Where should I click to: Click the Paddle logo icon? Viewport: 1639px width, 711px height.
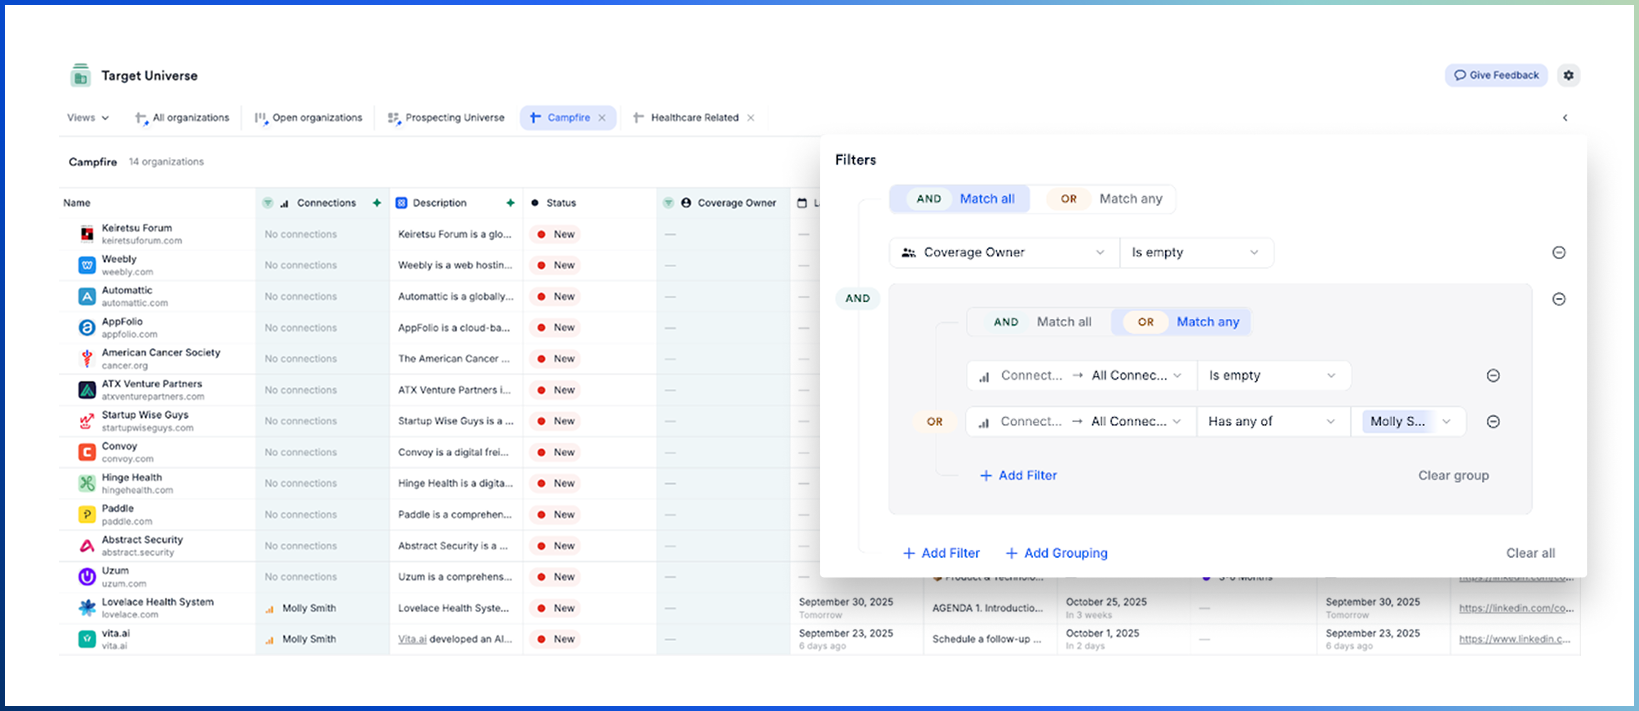tap(87, 514)
